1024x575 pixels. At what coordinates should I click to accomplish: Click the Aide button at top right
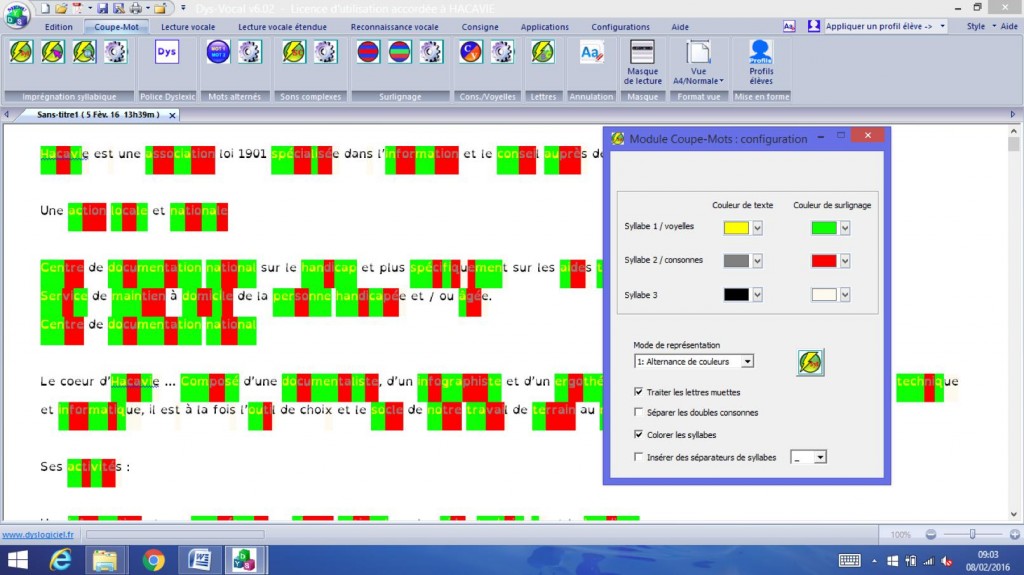tap(1009, 26)
